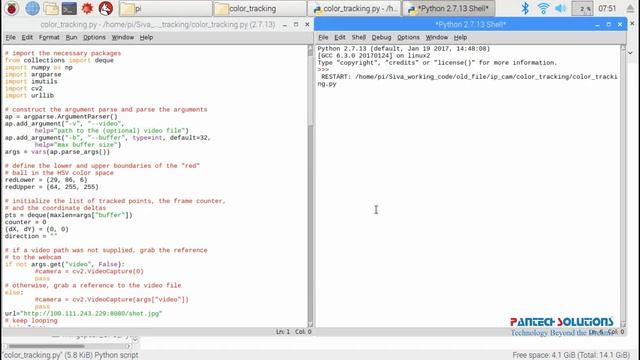Launch the terminal icon in taskbar

pos(69,8)
